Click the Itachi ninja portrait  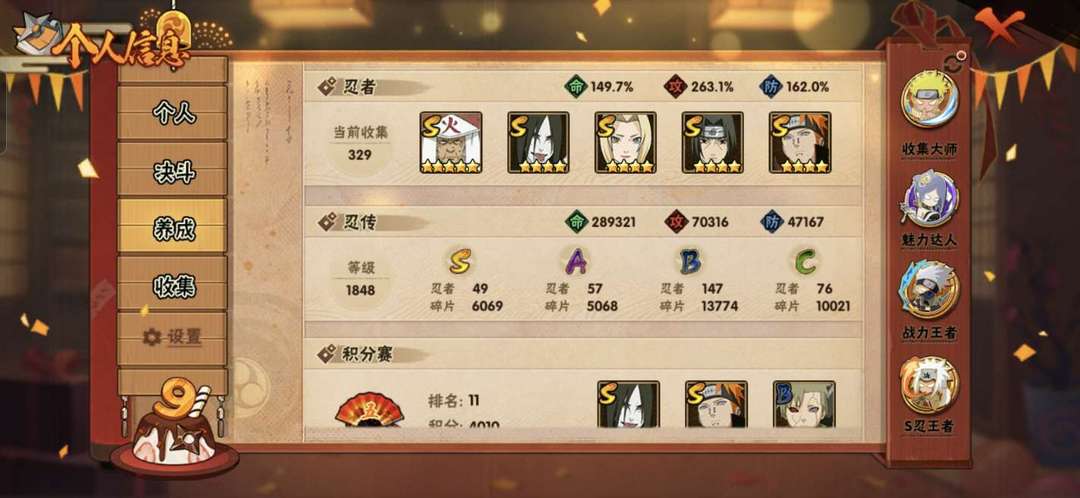[712, 143]
